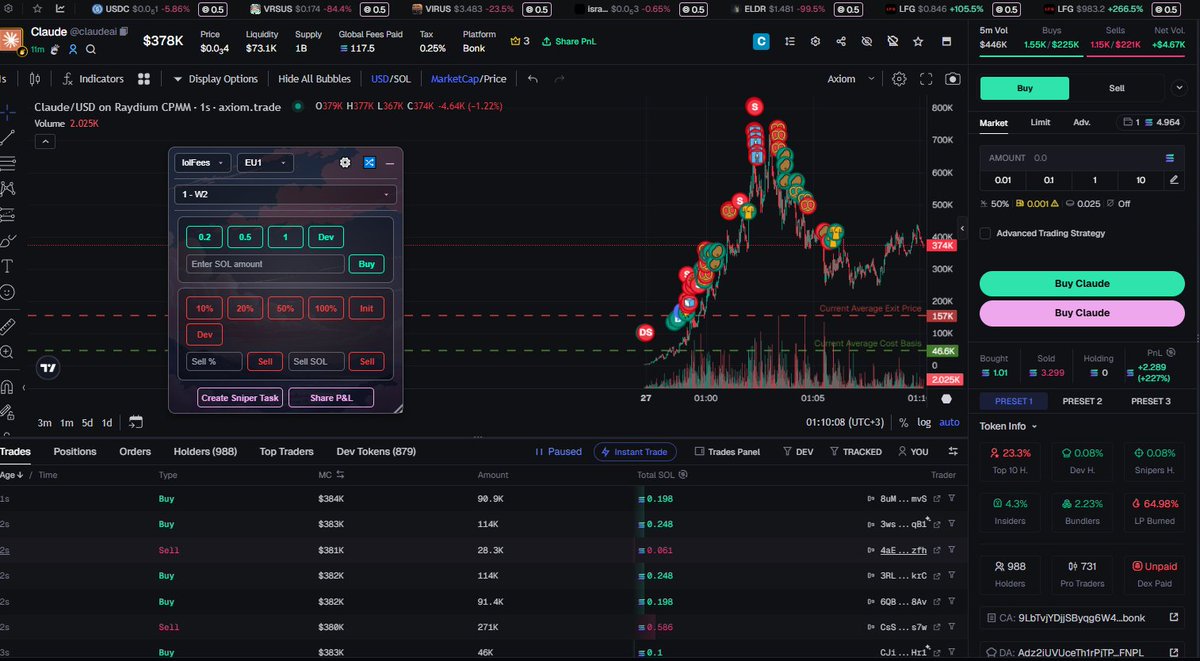Open token settings hexagon icon
Viewport: 1200px width, 661px height.
(815, 42)
